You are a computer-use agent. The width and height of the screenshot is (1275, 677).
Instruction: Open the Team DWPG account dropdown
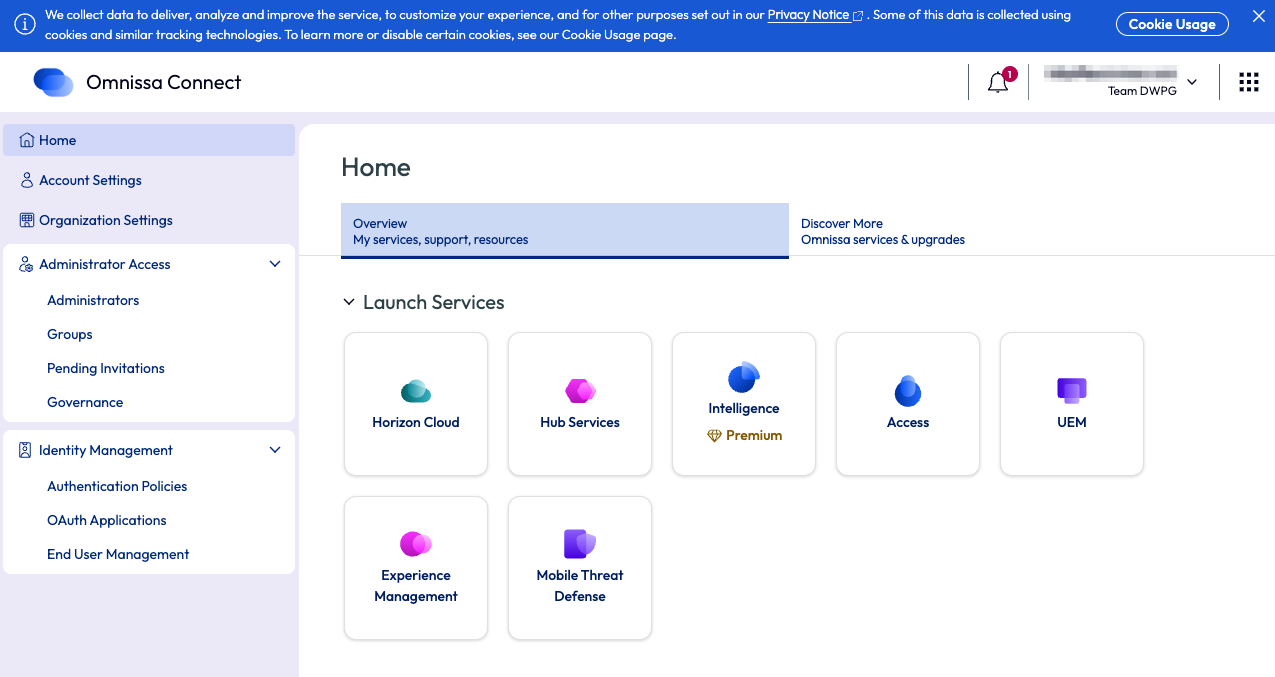coord(1191,82)
